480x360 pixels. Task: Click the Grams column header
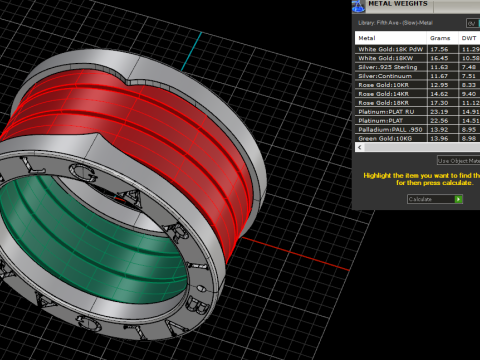(x=443, y=38)
